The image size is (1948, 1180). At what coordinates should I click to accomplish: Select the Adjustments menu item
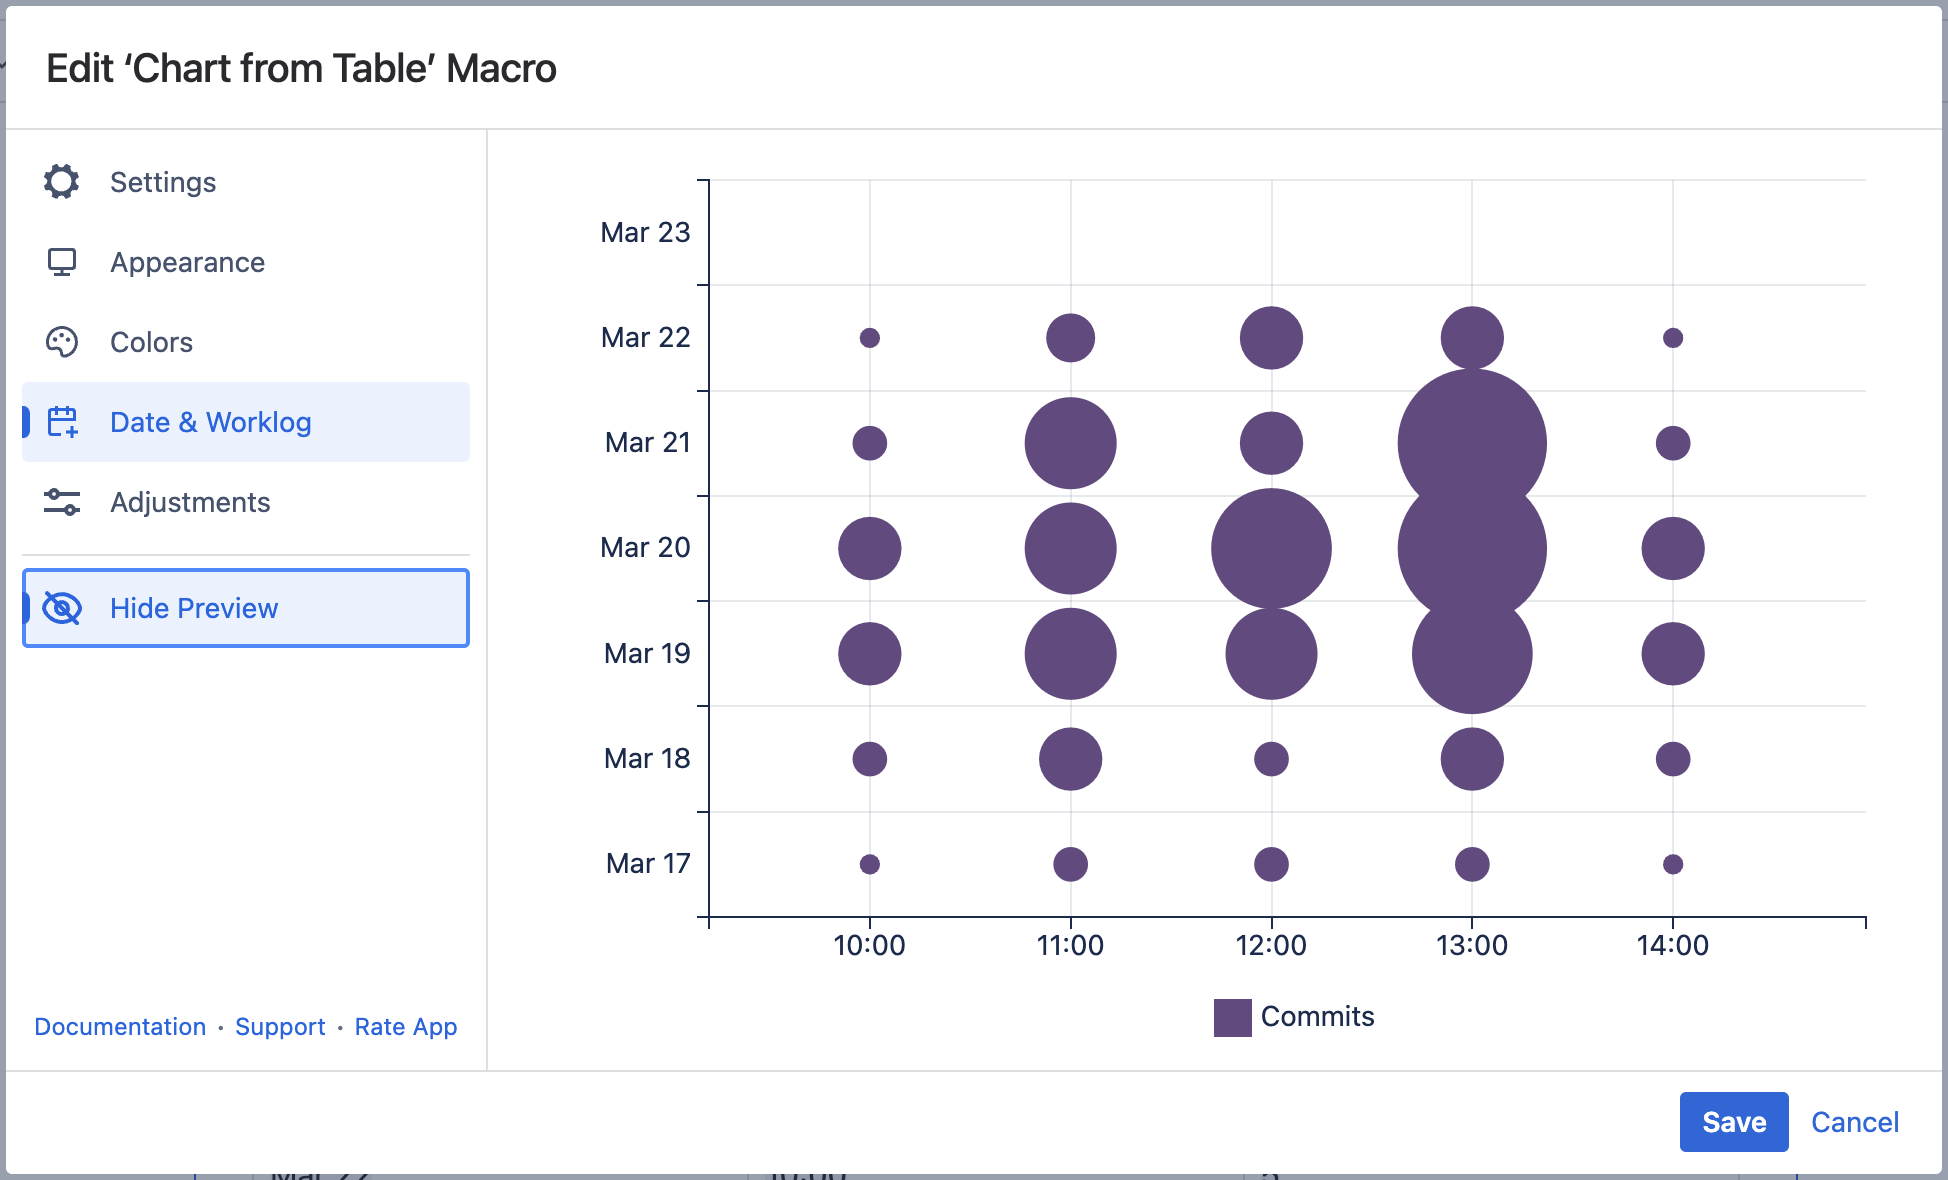(190, 502)
